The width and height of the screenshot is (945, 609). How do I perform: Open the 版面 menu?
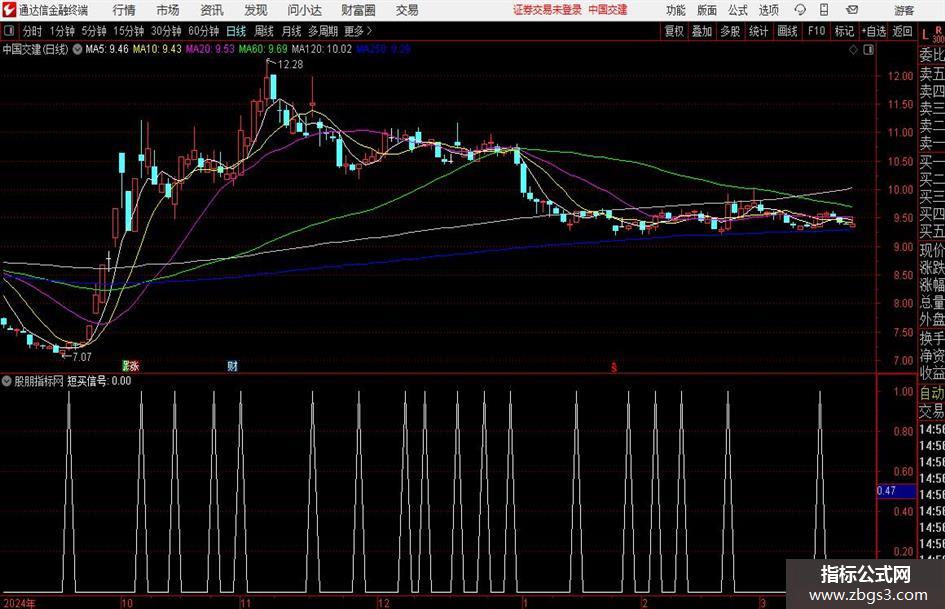click(x=706, y=10)
